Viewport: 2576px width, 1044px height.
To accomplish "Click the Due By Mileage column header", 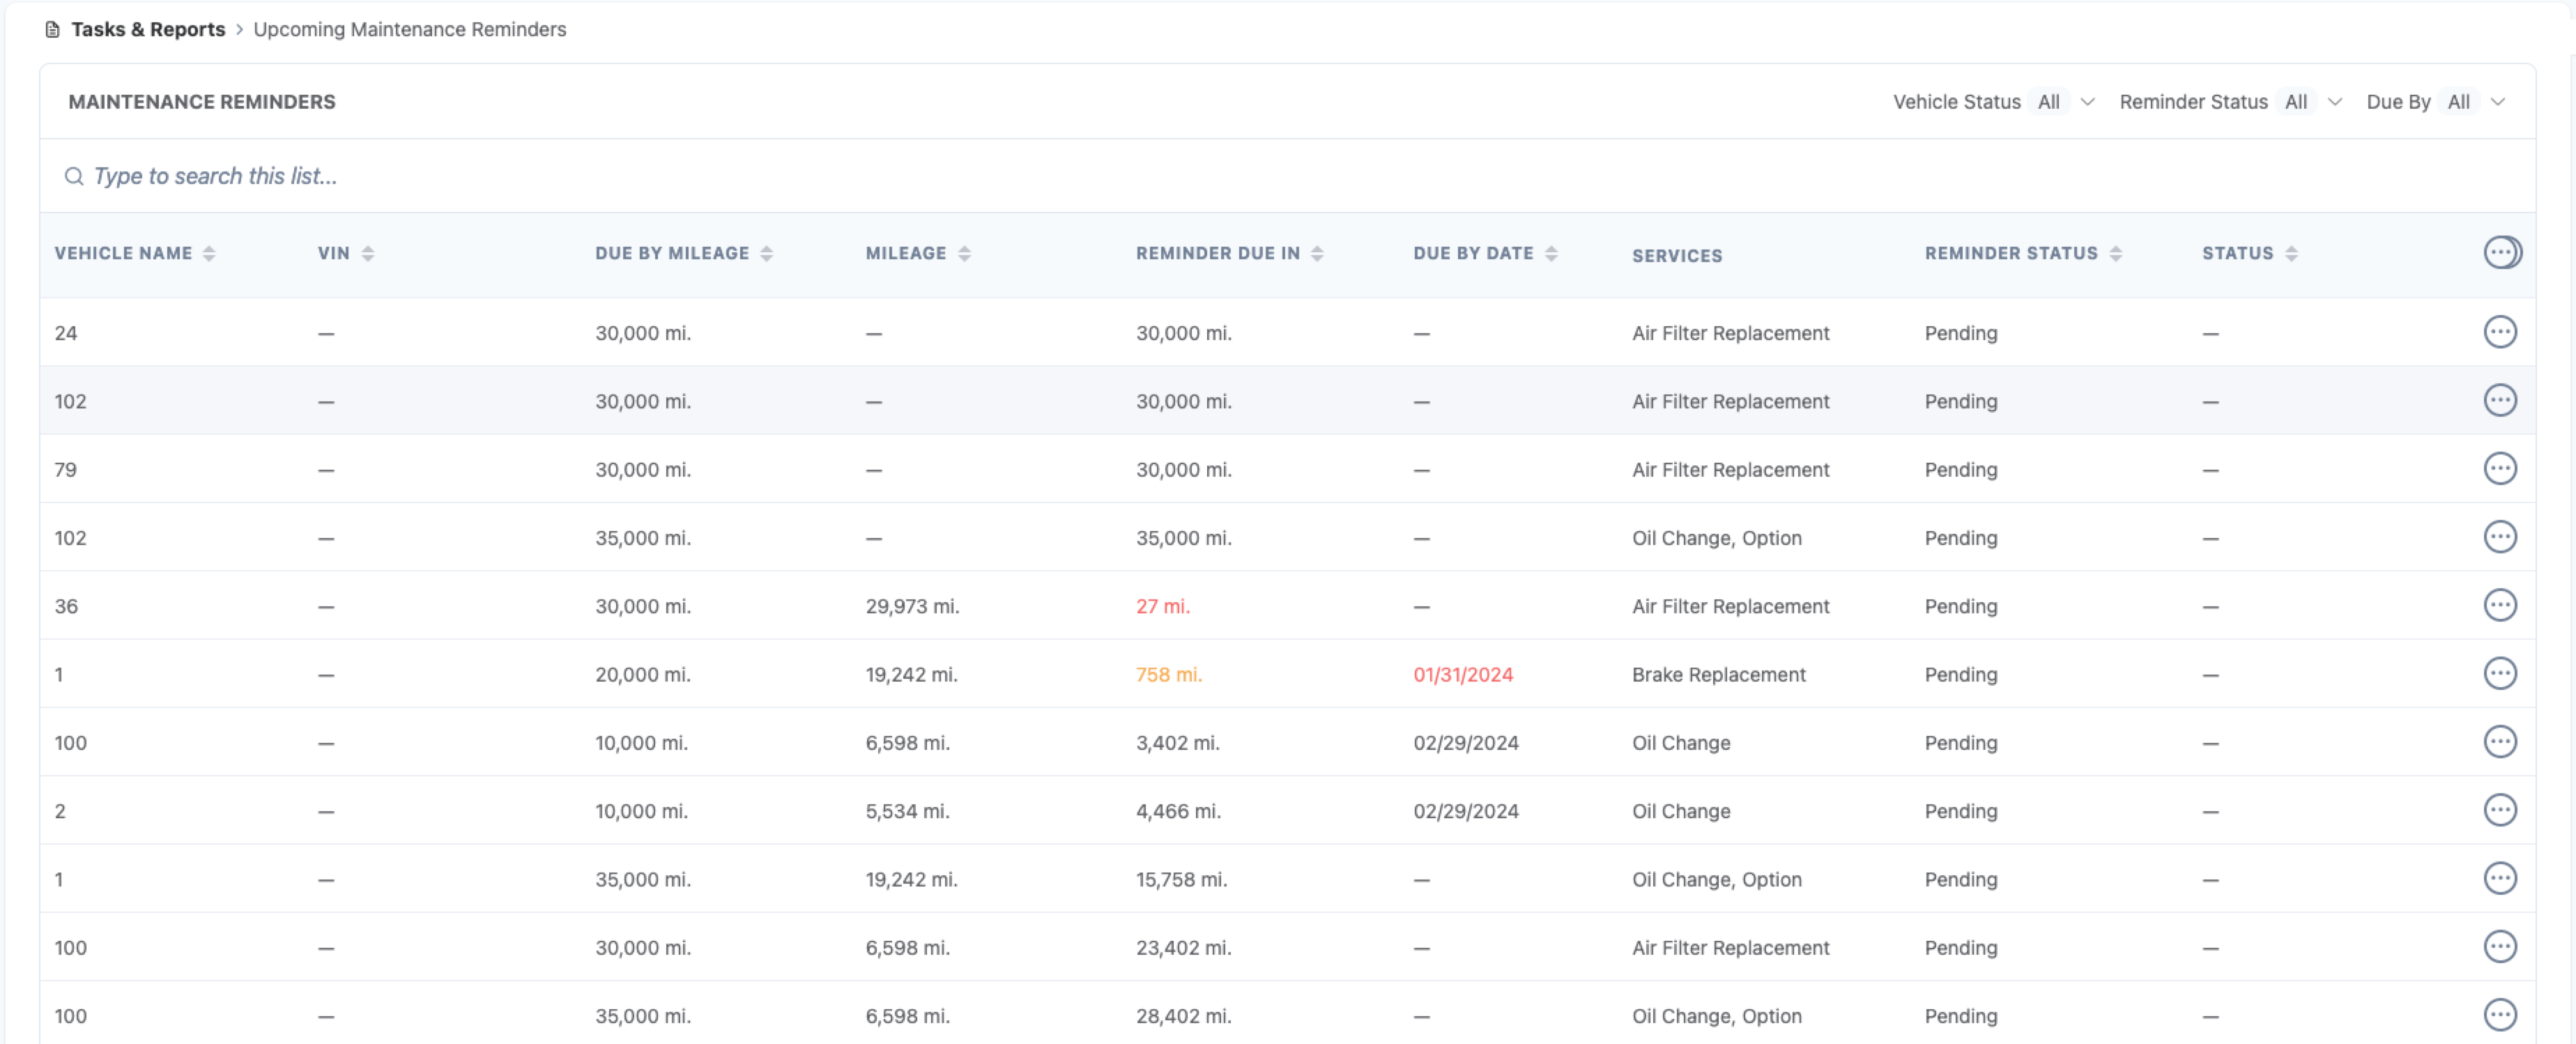I will [672, 254].
